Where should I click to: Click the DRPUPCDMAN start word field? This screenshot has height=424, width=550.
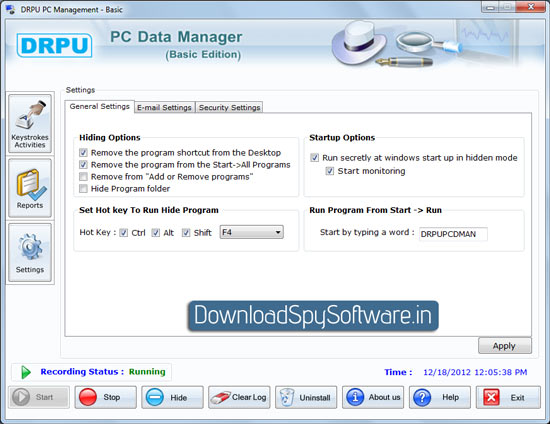pos(453,234)
